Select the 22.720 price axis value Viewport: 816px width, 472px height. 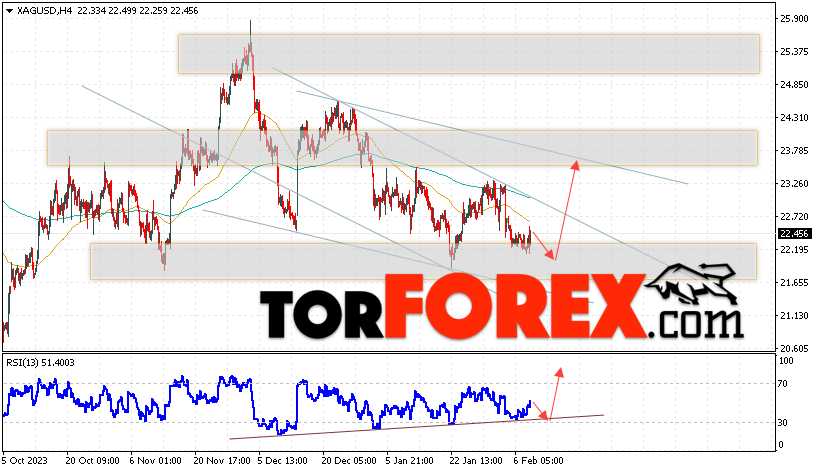pyautogui.click(x=794, y=216)
